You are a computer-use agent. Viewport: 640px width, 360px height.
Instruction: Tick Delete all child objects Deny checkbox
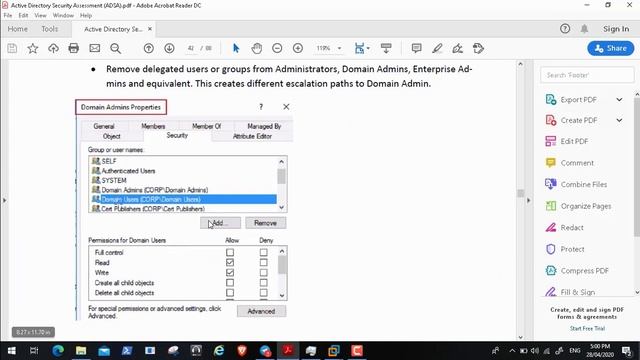264,293
